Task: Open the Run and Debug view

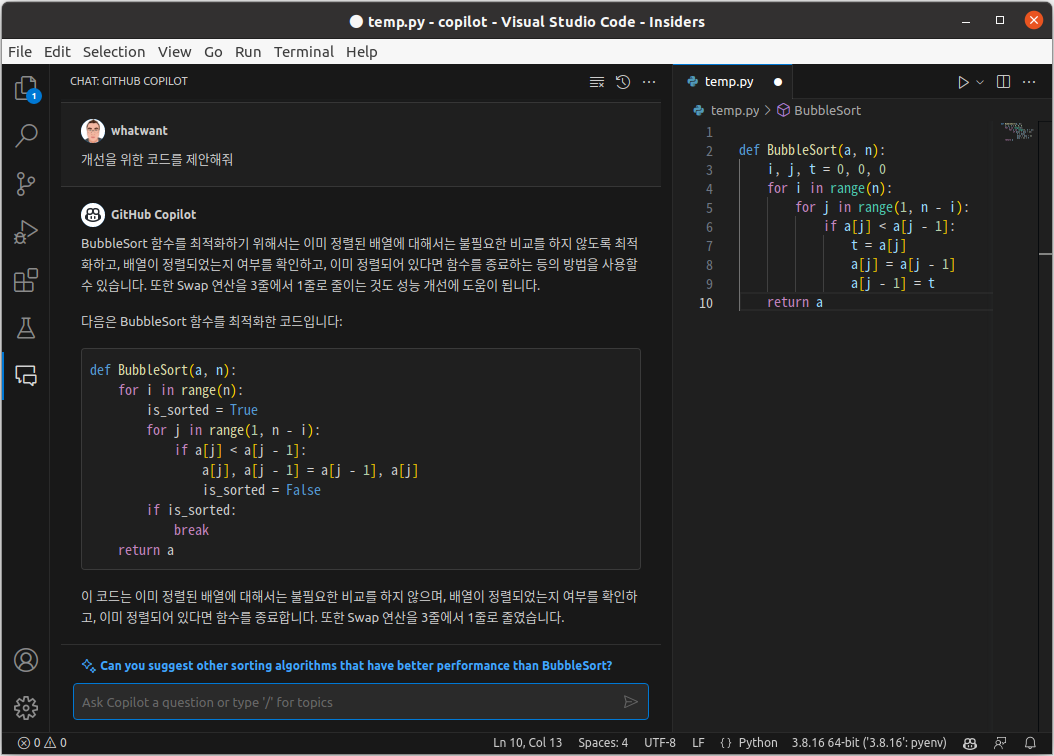Action: [26, 232]
